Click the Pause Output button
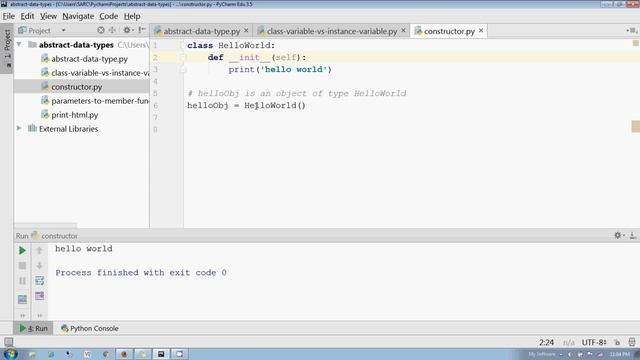This screenshot has width=640, height=360. (x=22, y=281)
